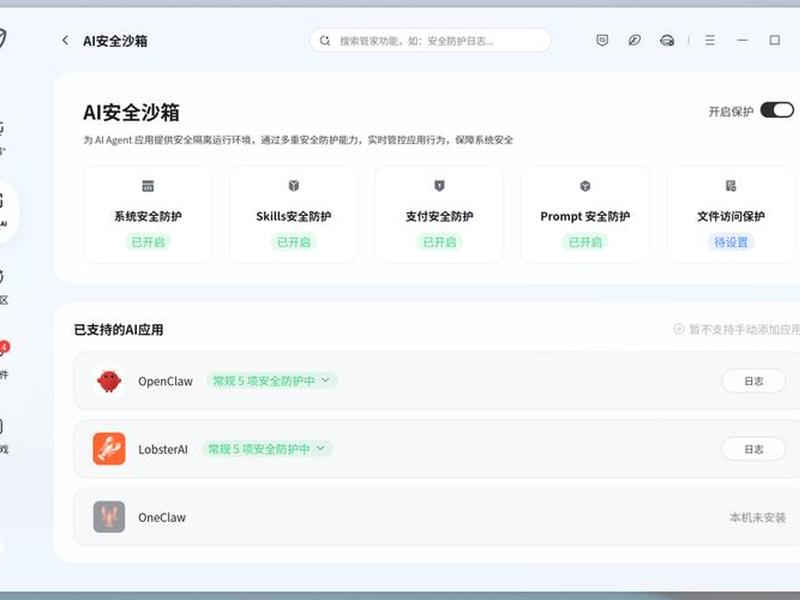This screenshot has height=600, width=800.
Task: Click the AI安全沙箱 page heading
Action: (x=131, y=112)
